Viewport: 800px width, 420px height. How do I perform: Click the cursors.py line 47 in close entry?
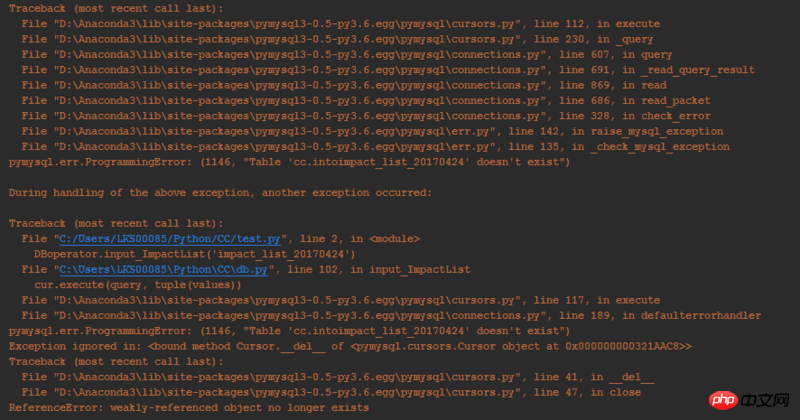point(331,392)
